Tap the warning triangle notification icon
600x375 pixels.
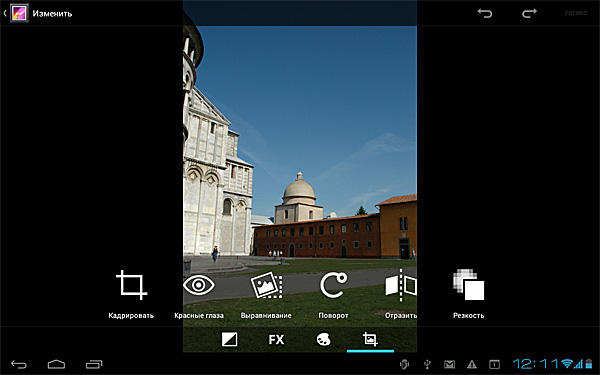click(x=472, y=365)
